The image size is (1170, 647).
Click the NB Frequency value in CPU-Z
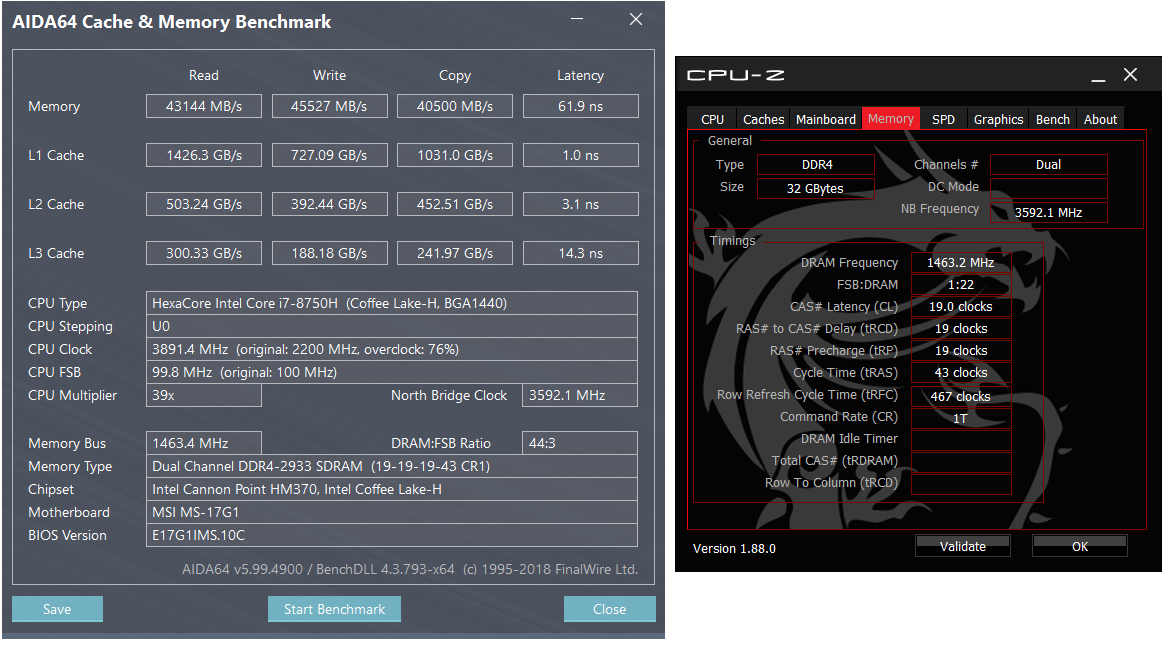(1048, 212)
